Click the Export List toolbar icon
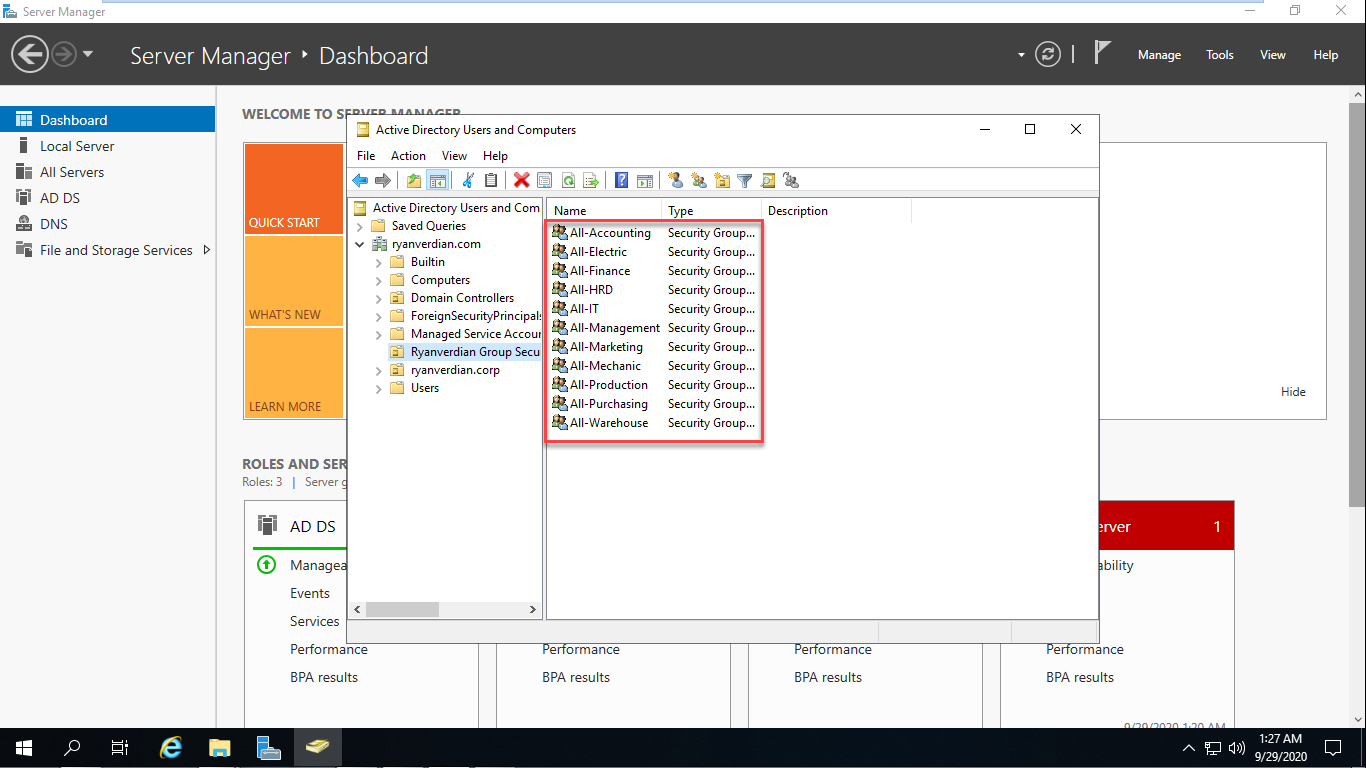This screenshot has height=768, width=1366. coord(591,181)
